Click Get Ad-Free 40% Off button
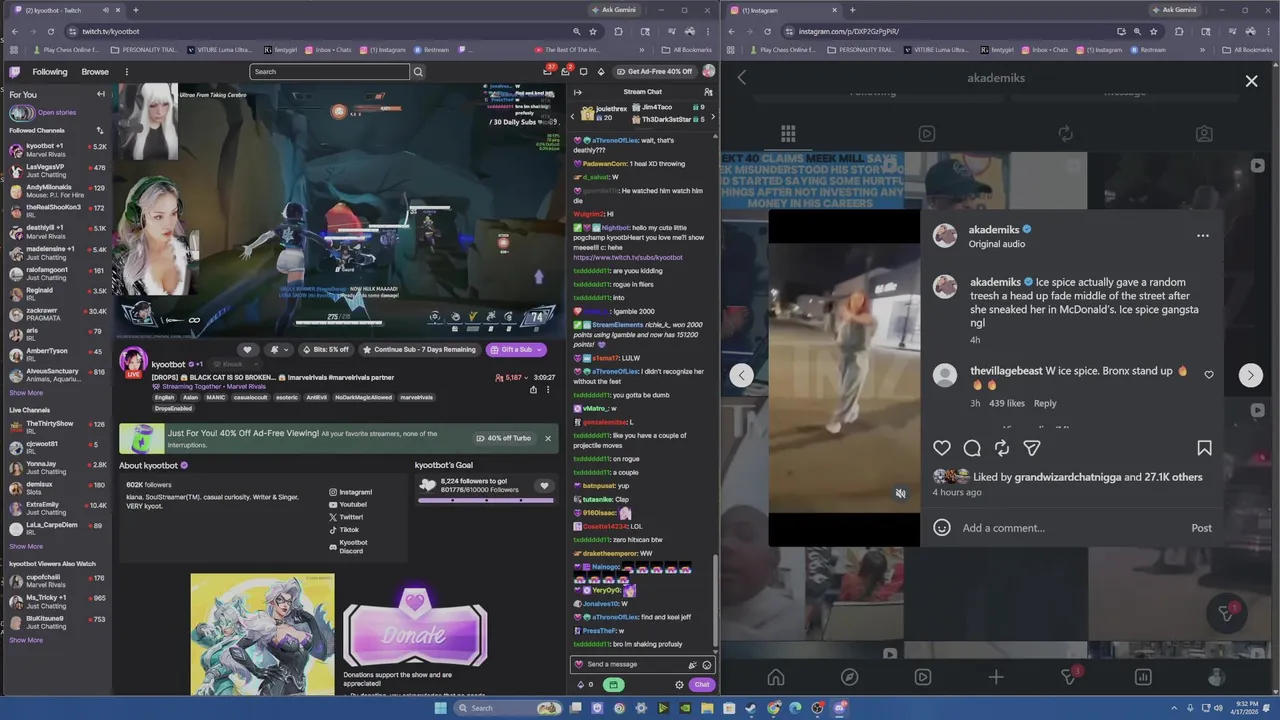Viewport: 1280px width, 720px height. [654, 72]
